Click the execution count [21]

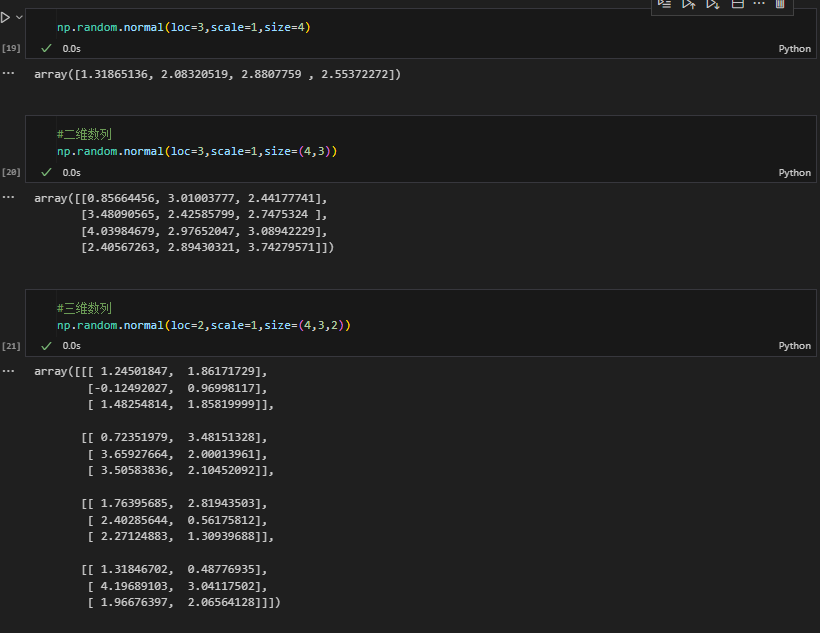coord(11,346)
